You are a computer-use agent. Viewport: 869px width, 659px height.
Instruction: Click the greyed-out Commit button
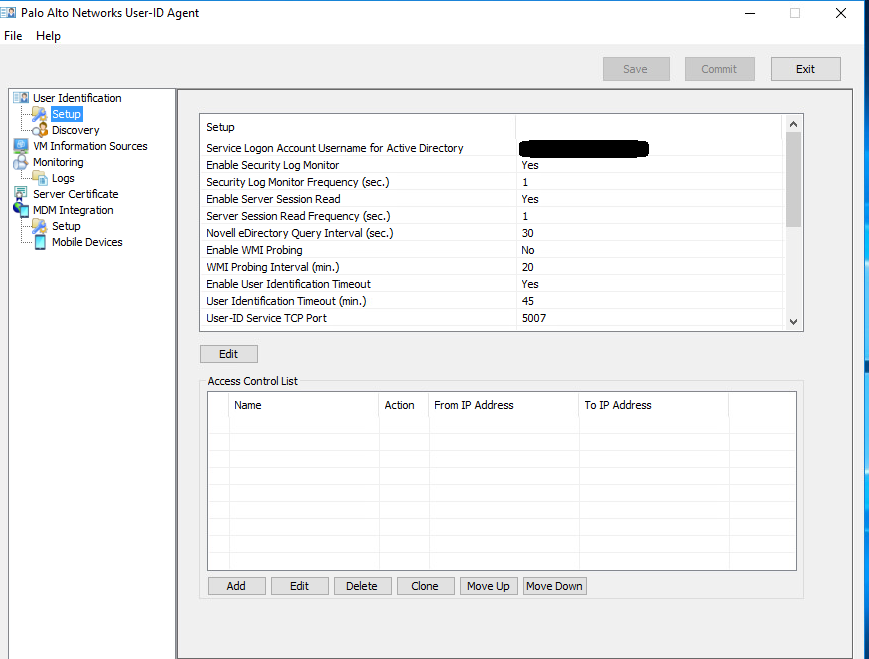[x=719, y=69]
